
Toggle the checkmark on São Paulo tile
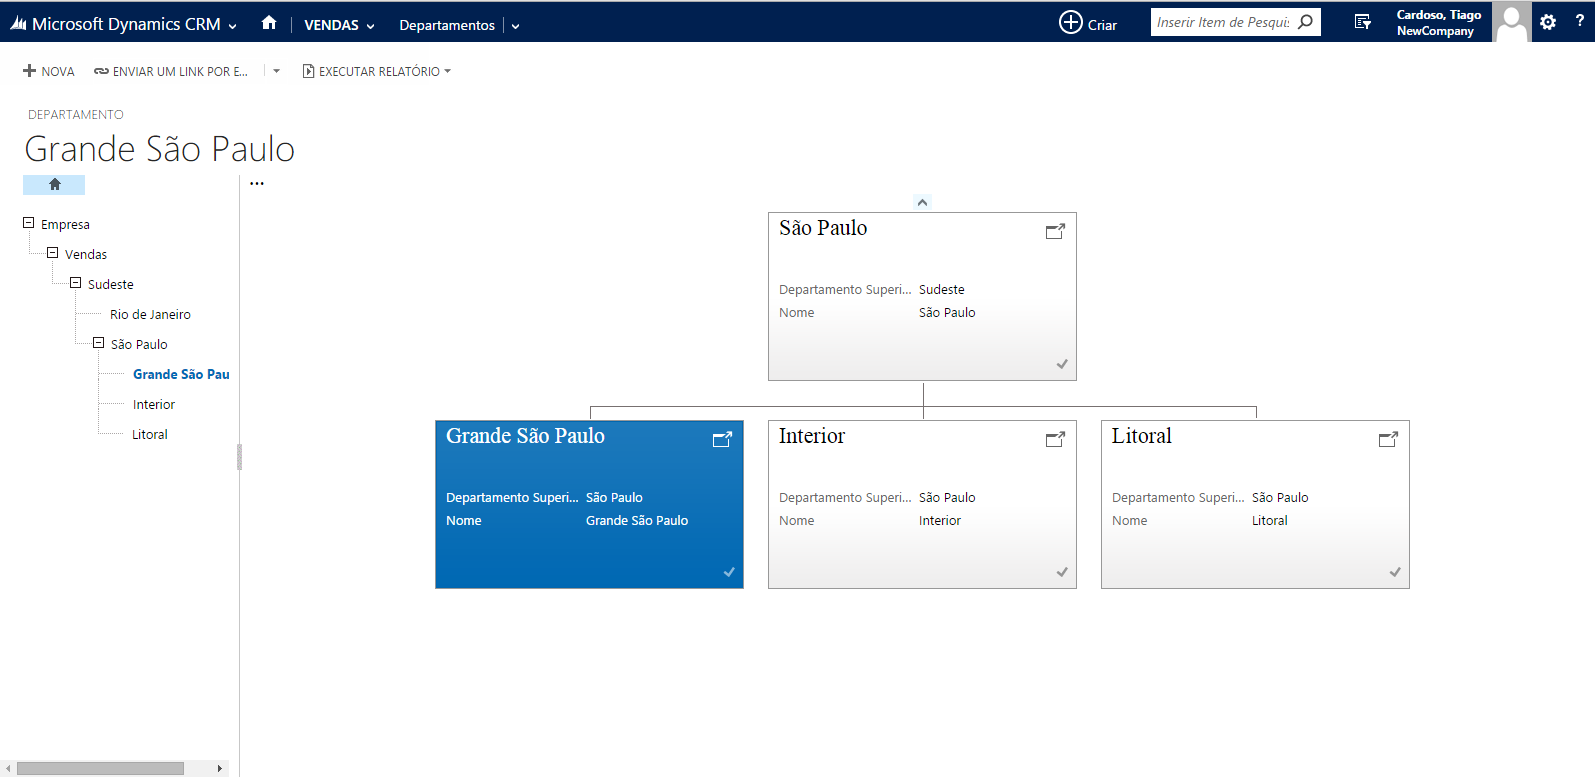(1062, 364)
